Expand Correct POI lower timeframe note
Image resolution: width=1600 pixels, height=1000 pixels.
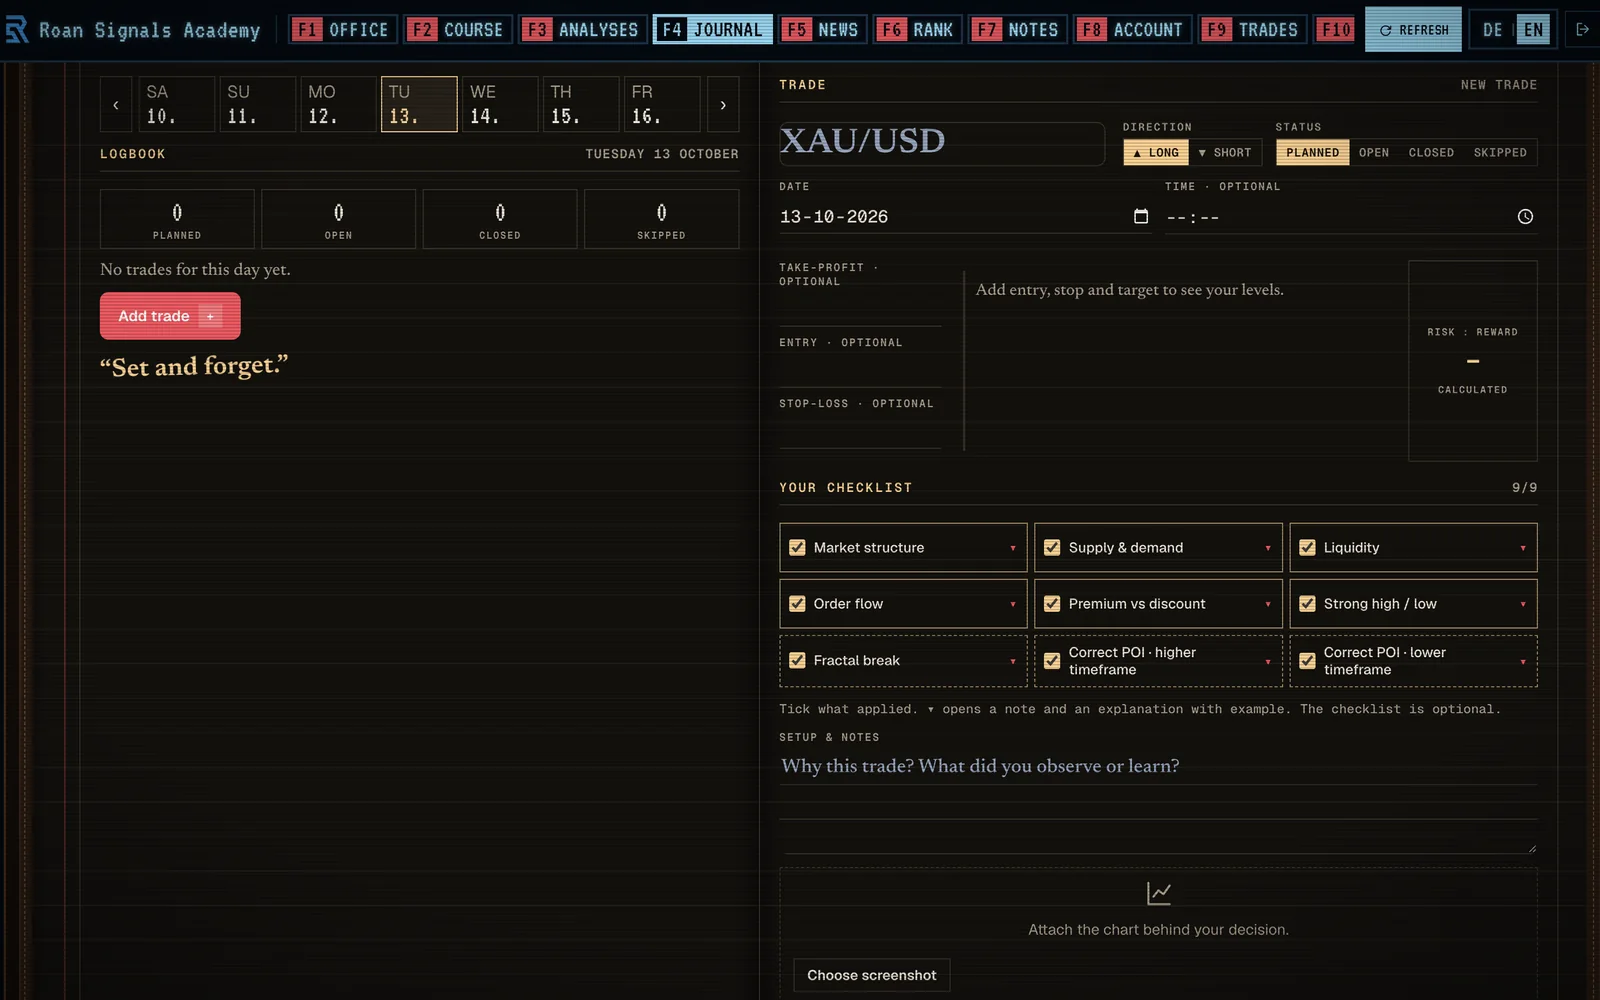(1522, 661)
